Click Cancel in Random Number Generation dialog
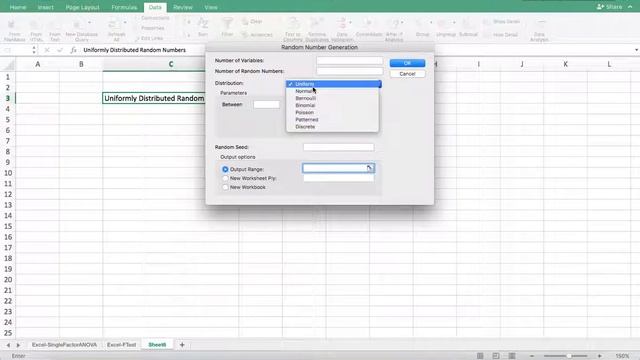This screenshot has height=360, width=640. pyautogui.click(x=407, y=74)
